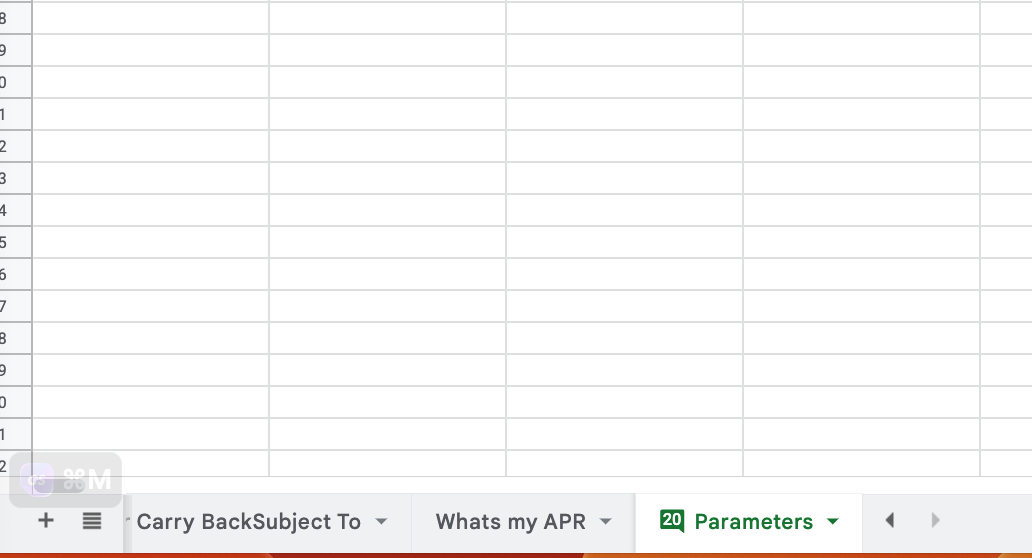Screen dimensions: 1032x558
Task: Select first-column cell in row ending 6
Action: pos(151,274)
